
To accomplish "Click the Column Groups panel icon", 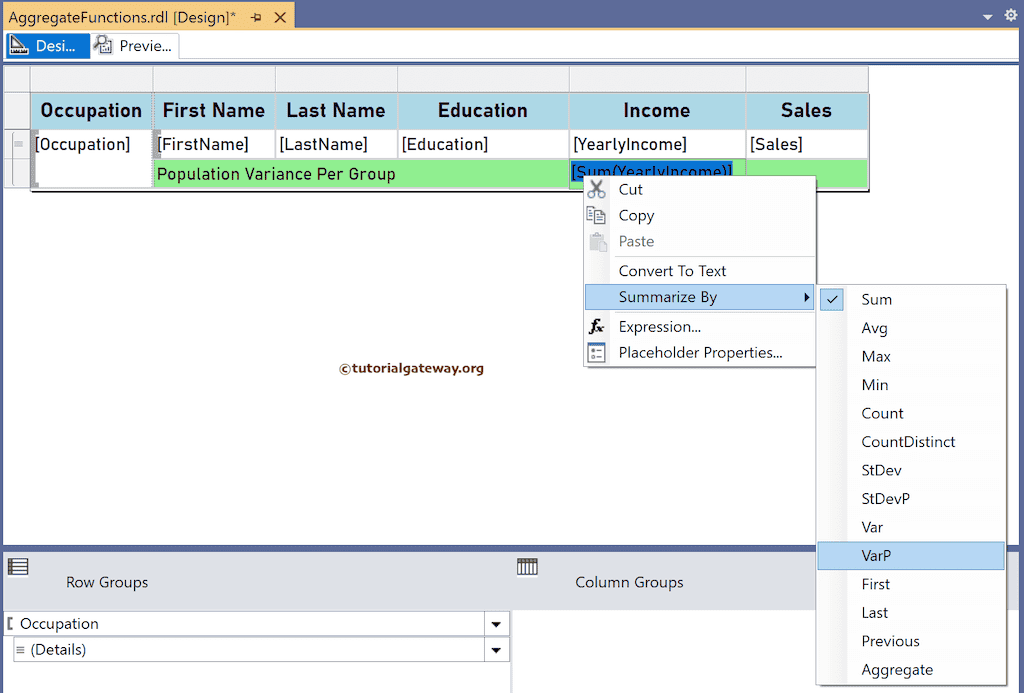I will point(527,566).
